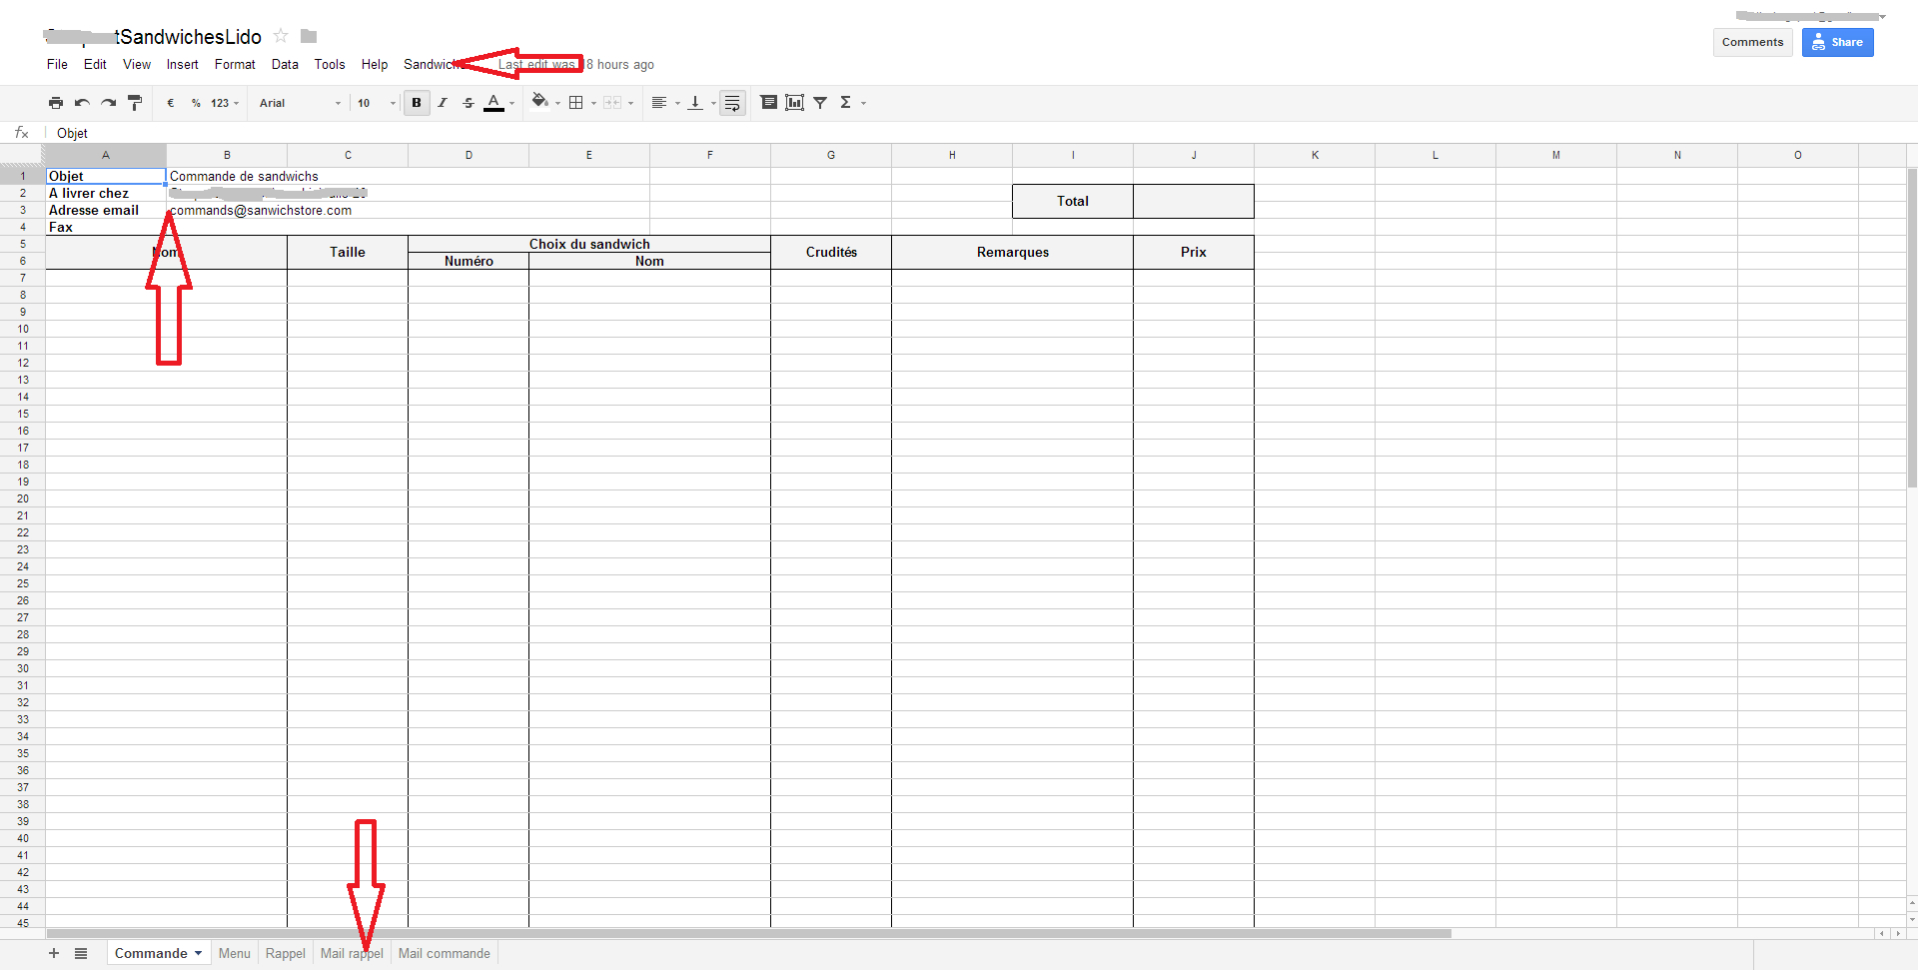Add a new sheet with the plus icon
This screenshot has width=1918, height=970.
pos(54,953)
